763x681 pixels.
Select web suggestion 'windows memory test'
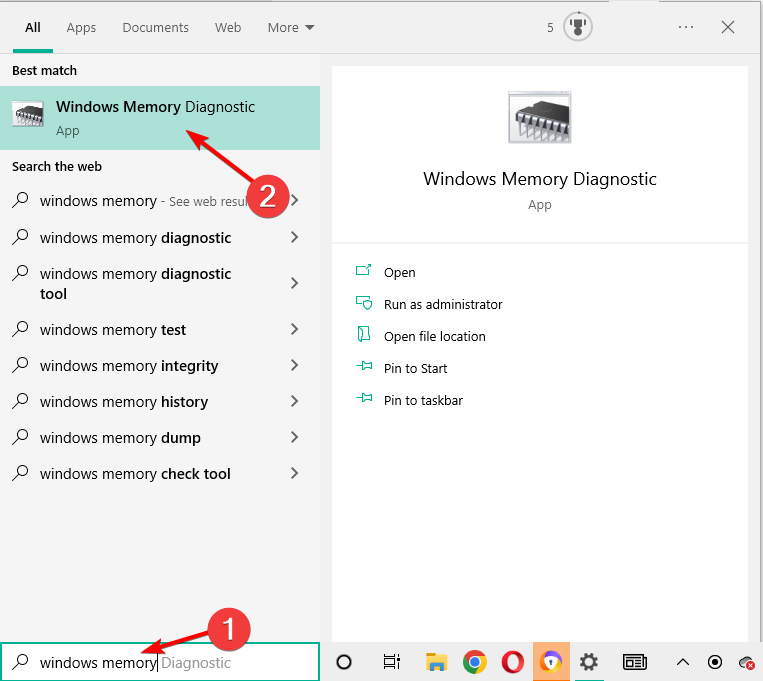[113, 330]
